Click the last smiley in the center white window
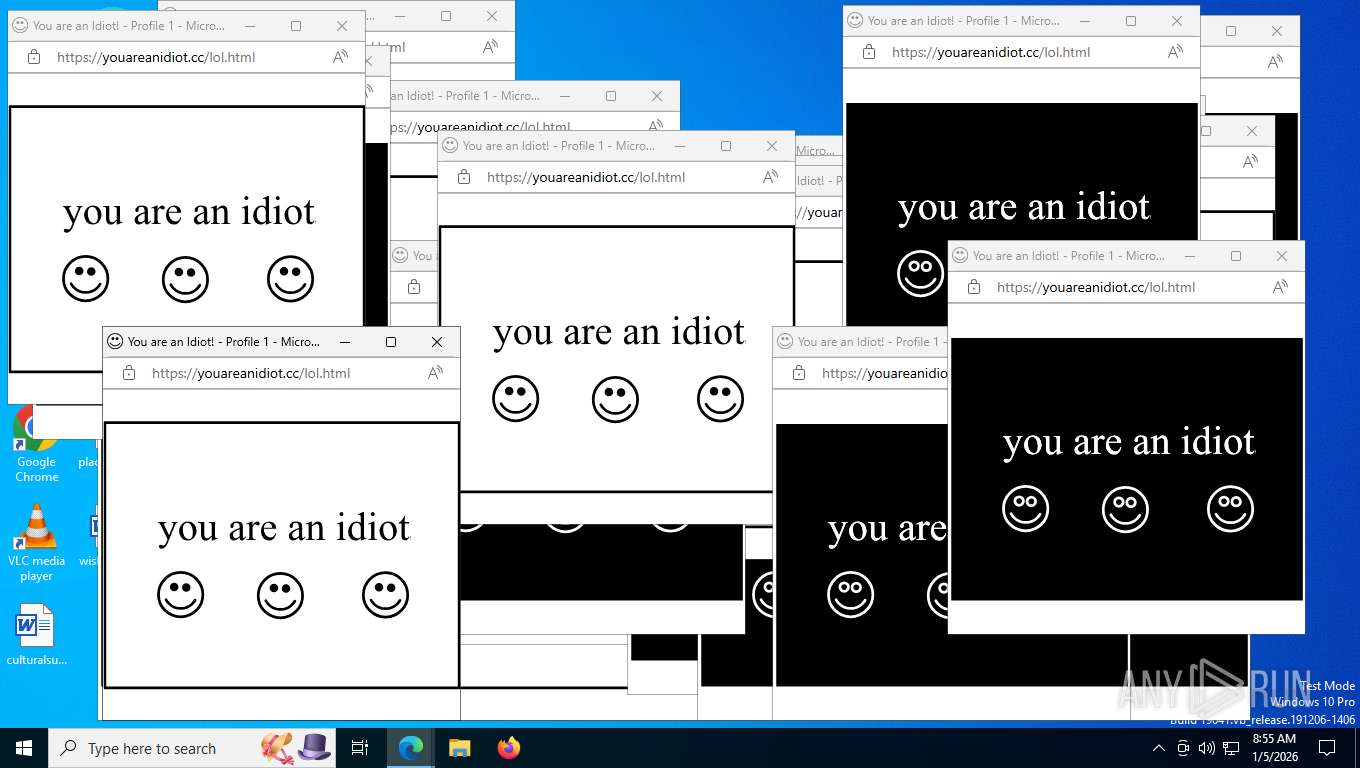Viewport: 1360px width, 768px height. click(x=721, y=399)
